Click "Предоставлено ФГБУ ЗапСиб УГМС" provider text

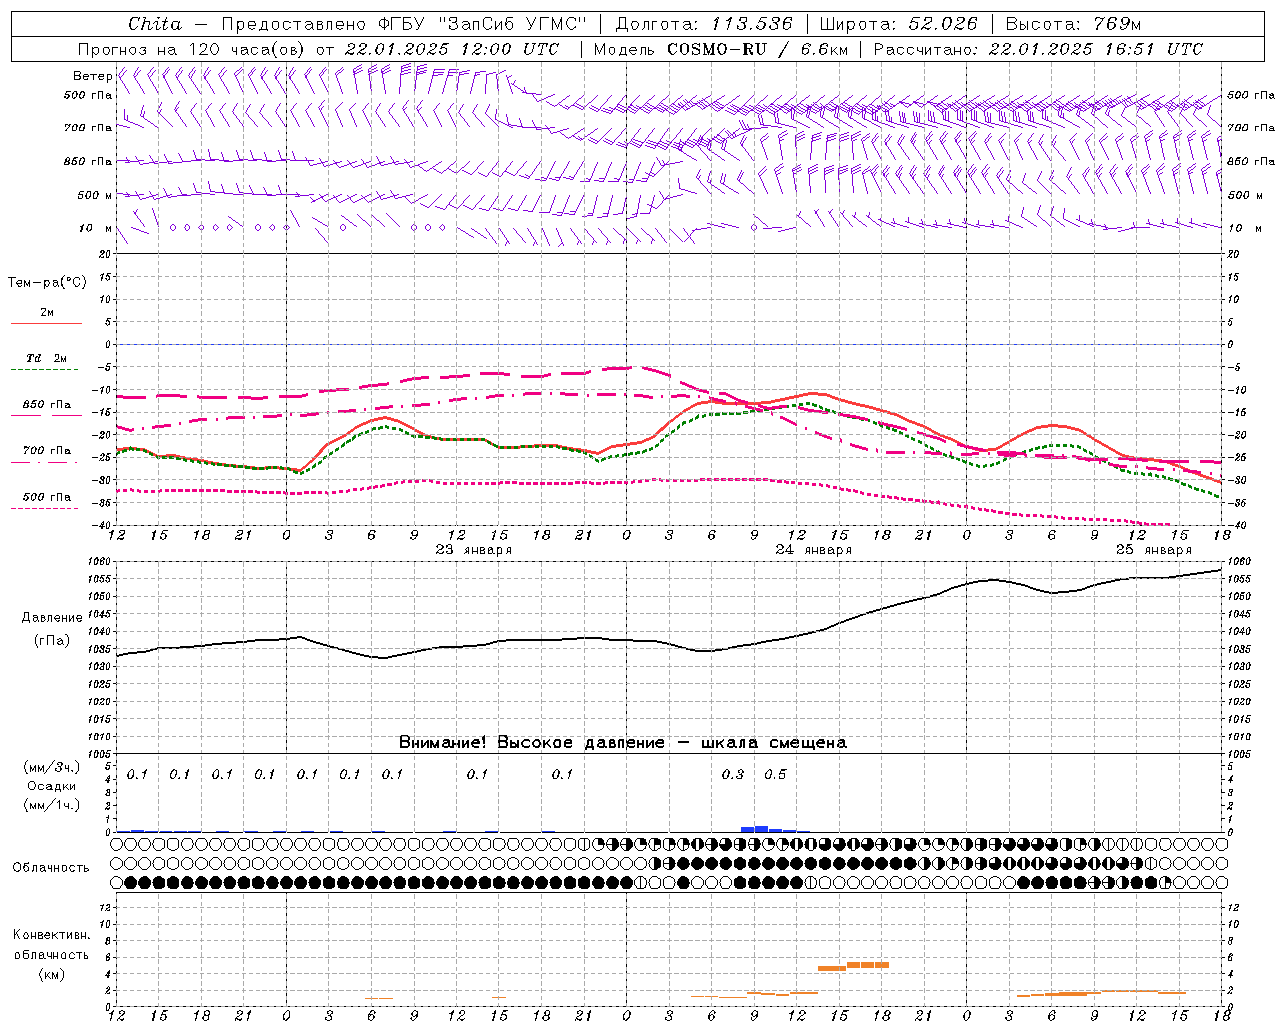[403, 24]
